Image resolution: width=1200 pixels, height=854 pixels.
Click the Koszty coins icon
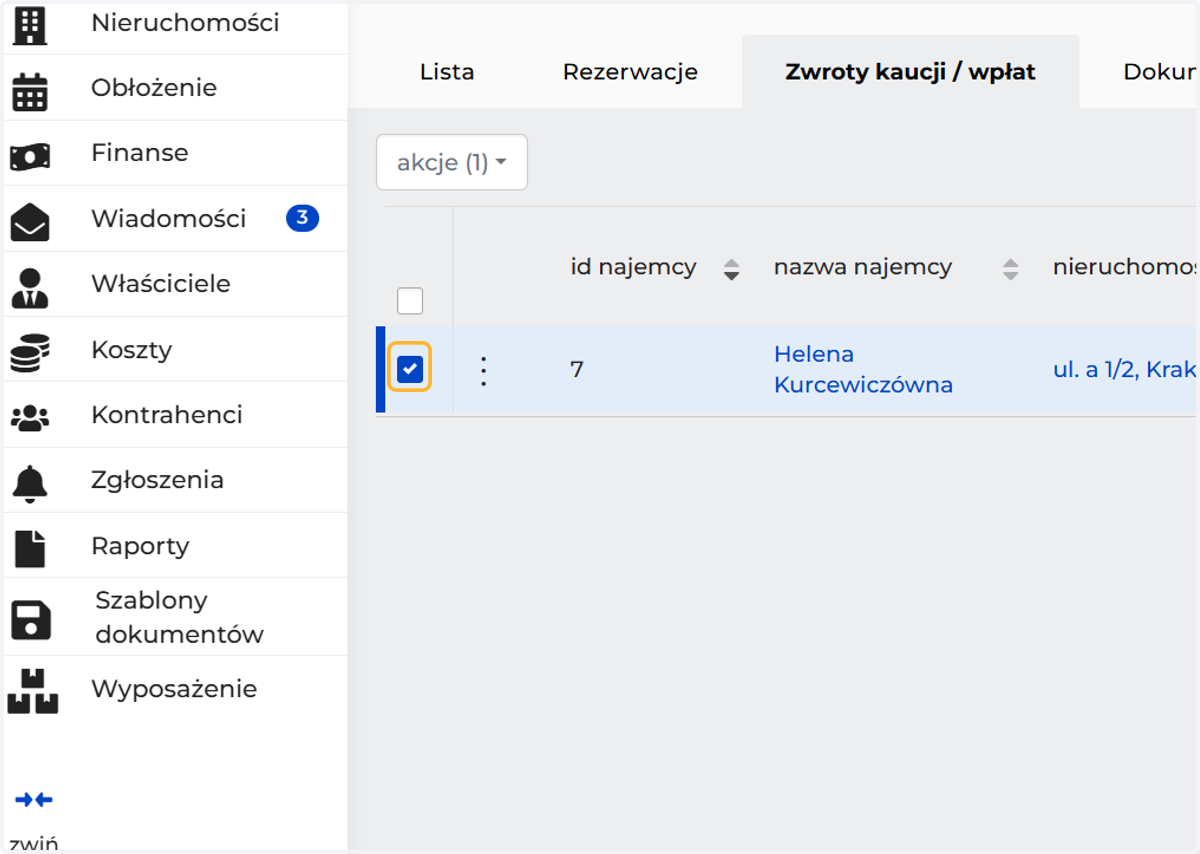(x=30, y=353)
